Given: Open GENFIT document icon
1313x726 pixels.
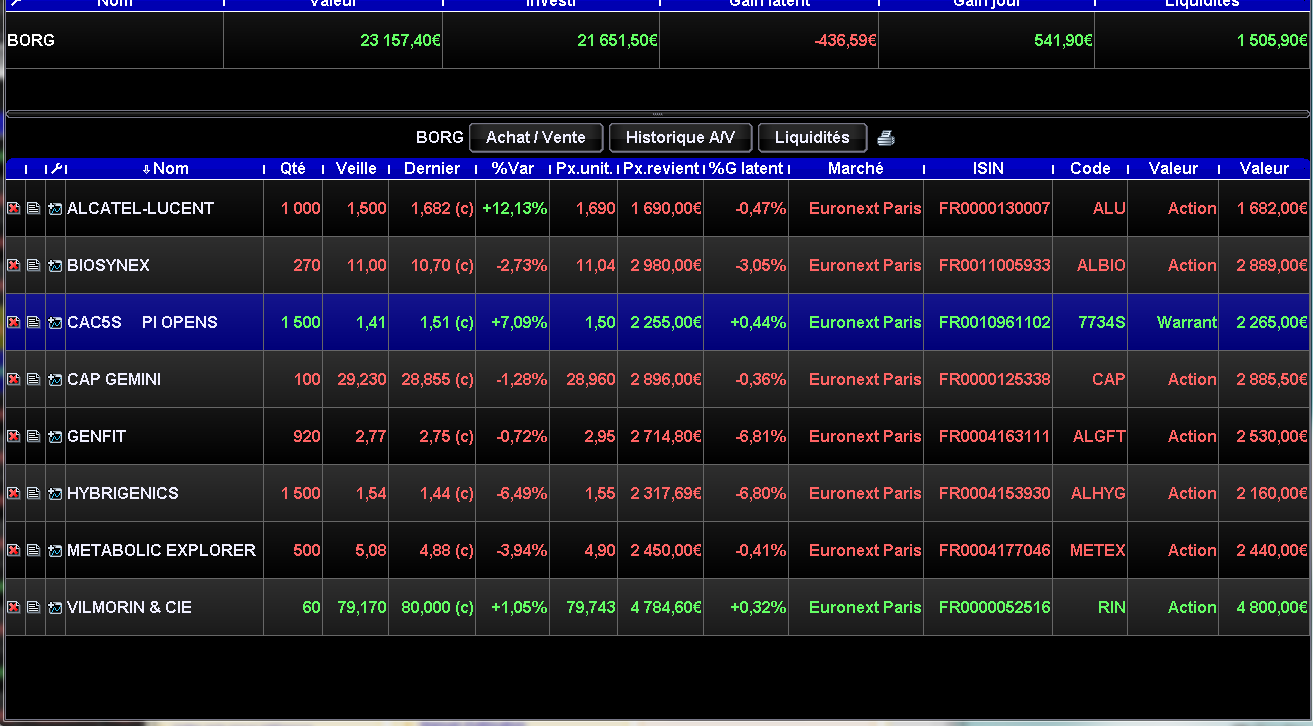Looking at the screenshot, I should [34, 436].
